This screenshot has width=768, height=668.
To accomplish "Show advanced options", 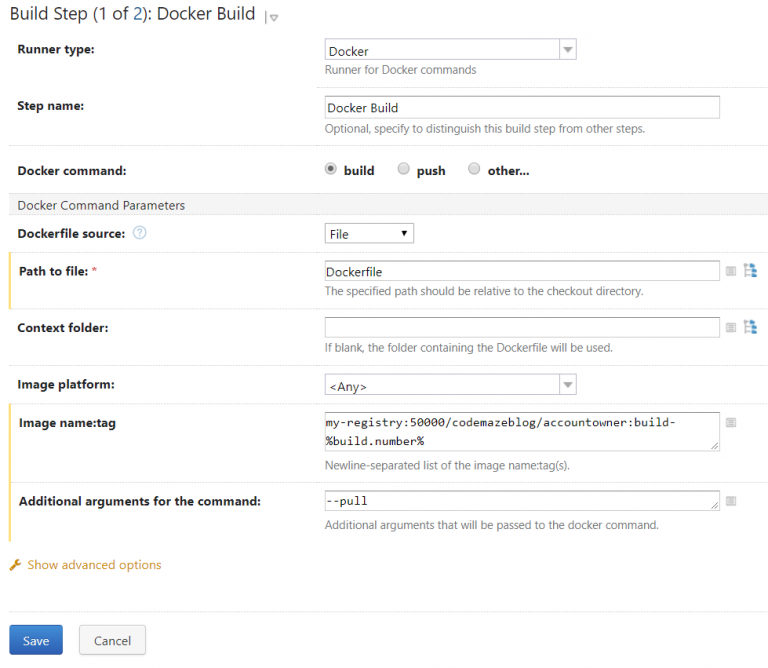I will click(94, 565).
